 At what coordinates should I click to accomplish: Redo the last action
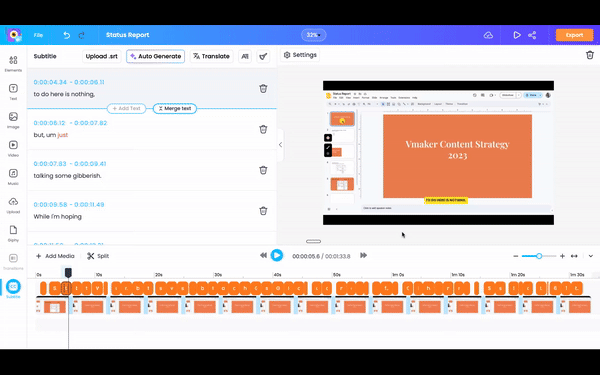coord(81,35)
